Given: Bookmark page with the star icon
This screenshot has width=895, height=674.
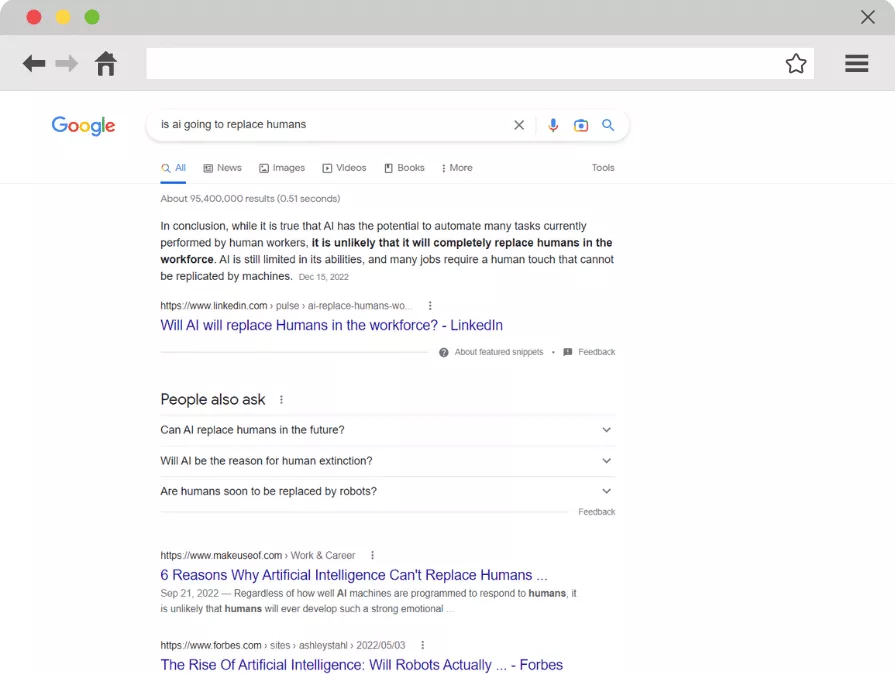Looking at the screenshot, I should click(x=796, y=64).
